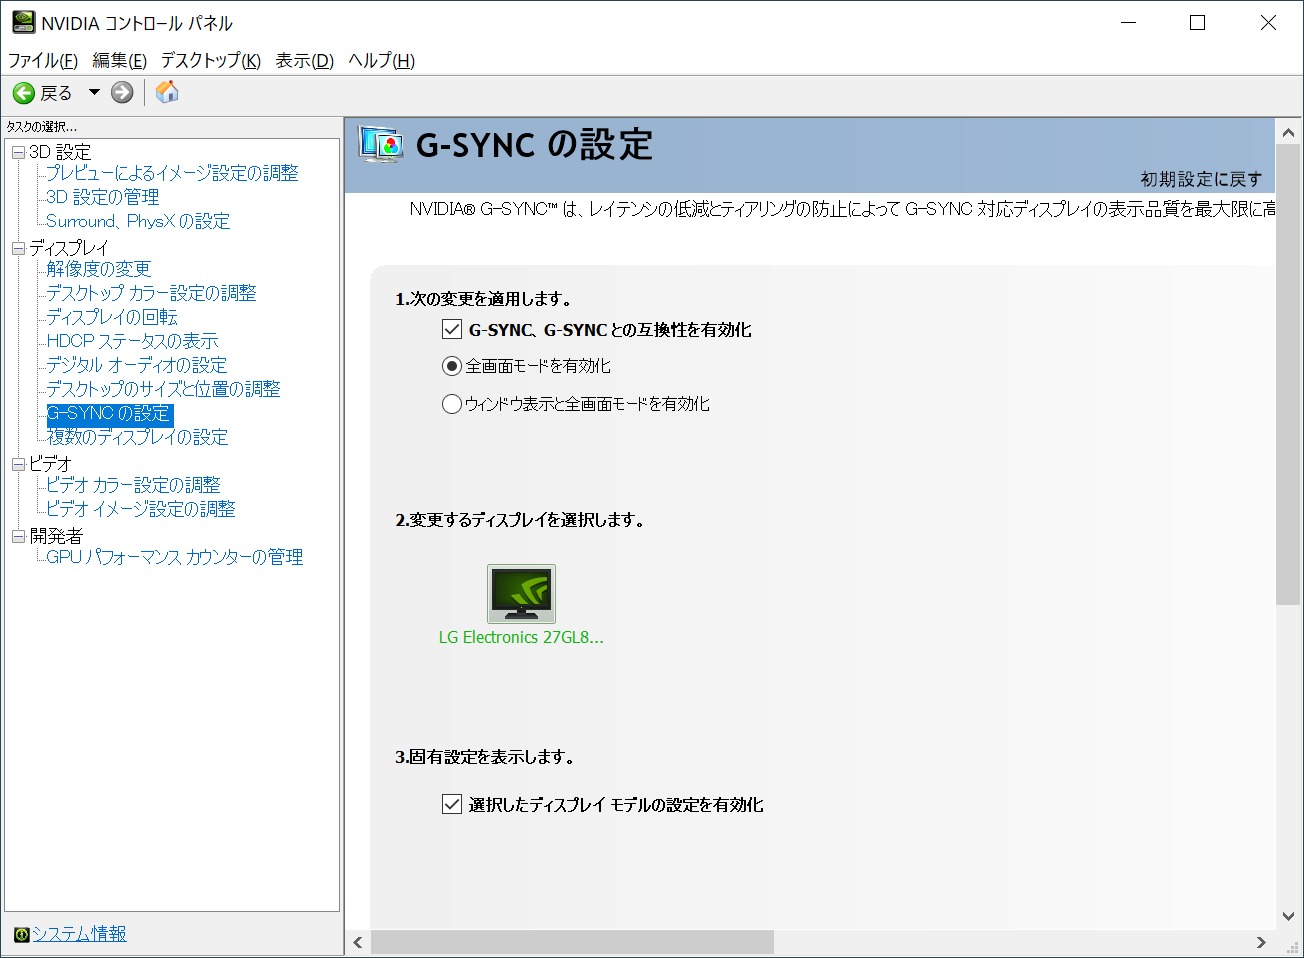Open ビデオ イメージ設定の調整 page
This screenshot has height=958, width=1304.
[141, 509]
